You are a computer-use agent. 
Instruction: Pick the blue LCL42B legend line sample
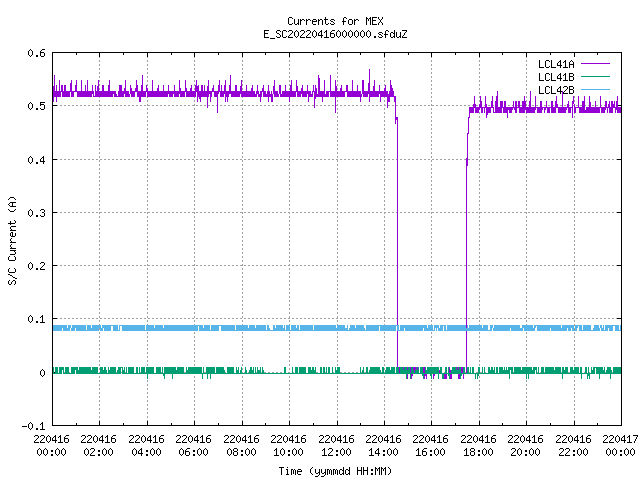[x=595, y=90]
